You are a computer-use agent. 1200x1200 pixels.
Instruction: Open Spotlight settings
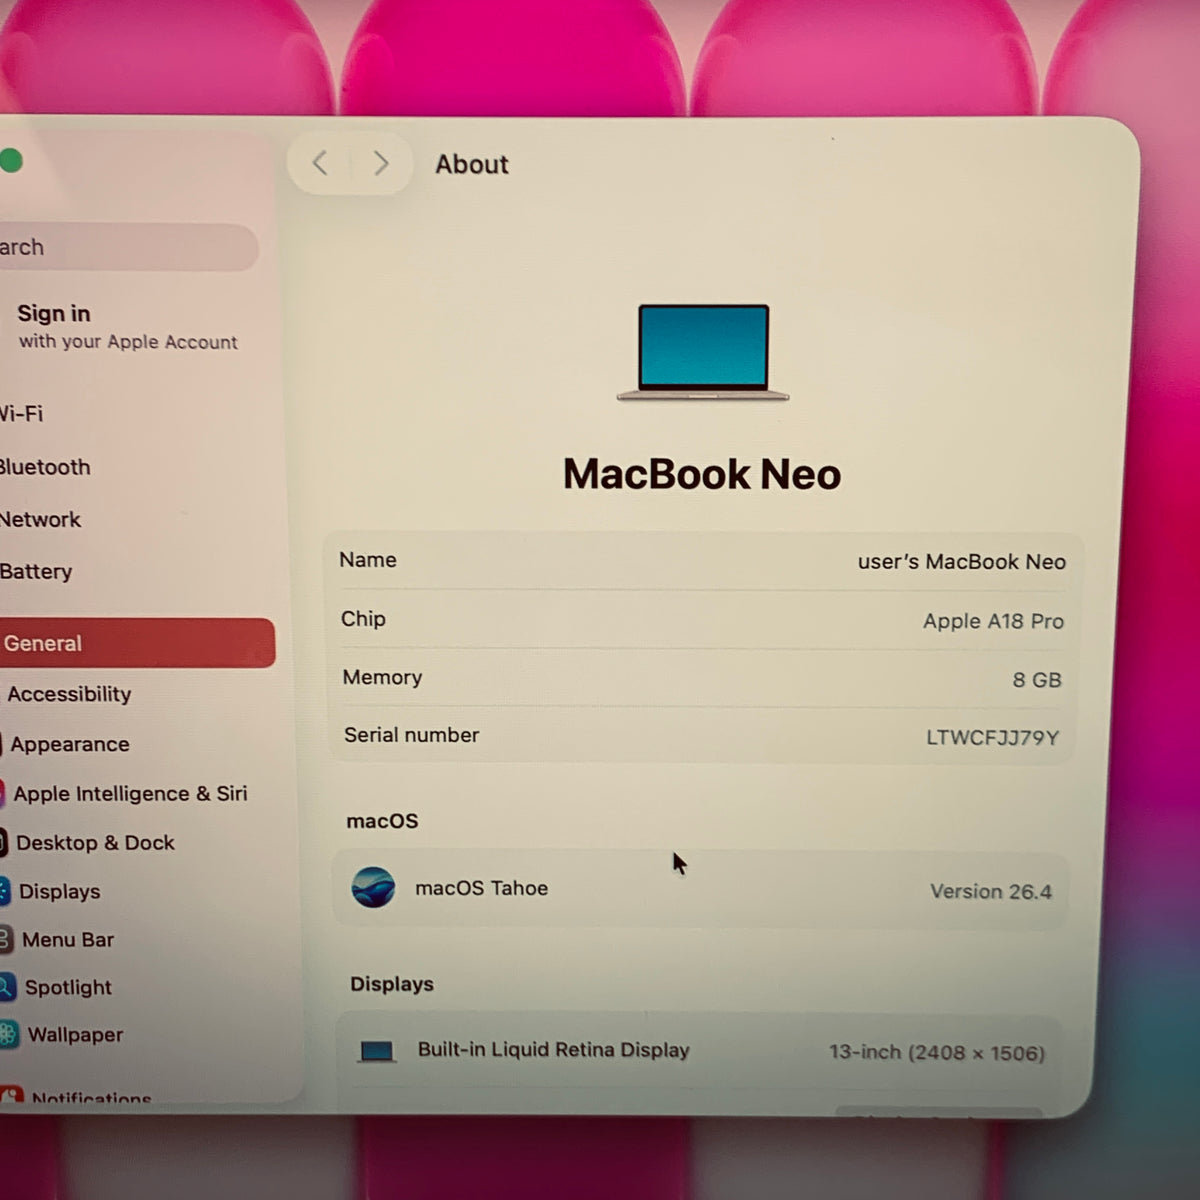tap(68, 987)
